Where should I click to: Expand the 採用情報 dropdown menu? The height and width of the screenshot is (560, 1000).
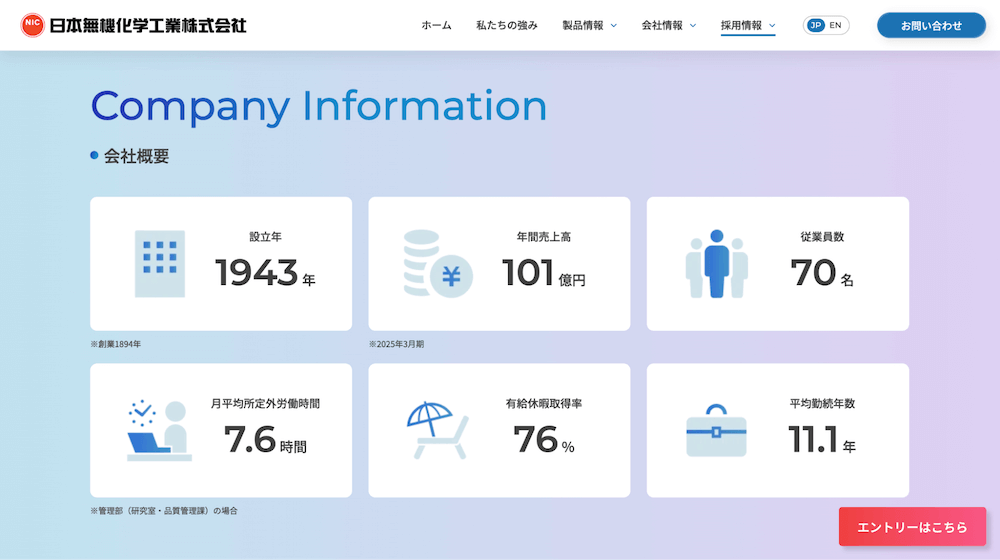[748, 25]
